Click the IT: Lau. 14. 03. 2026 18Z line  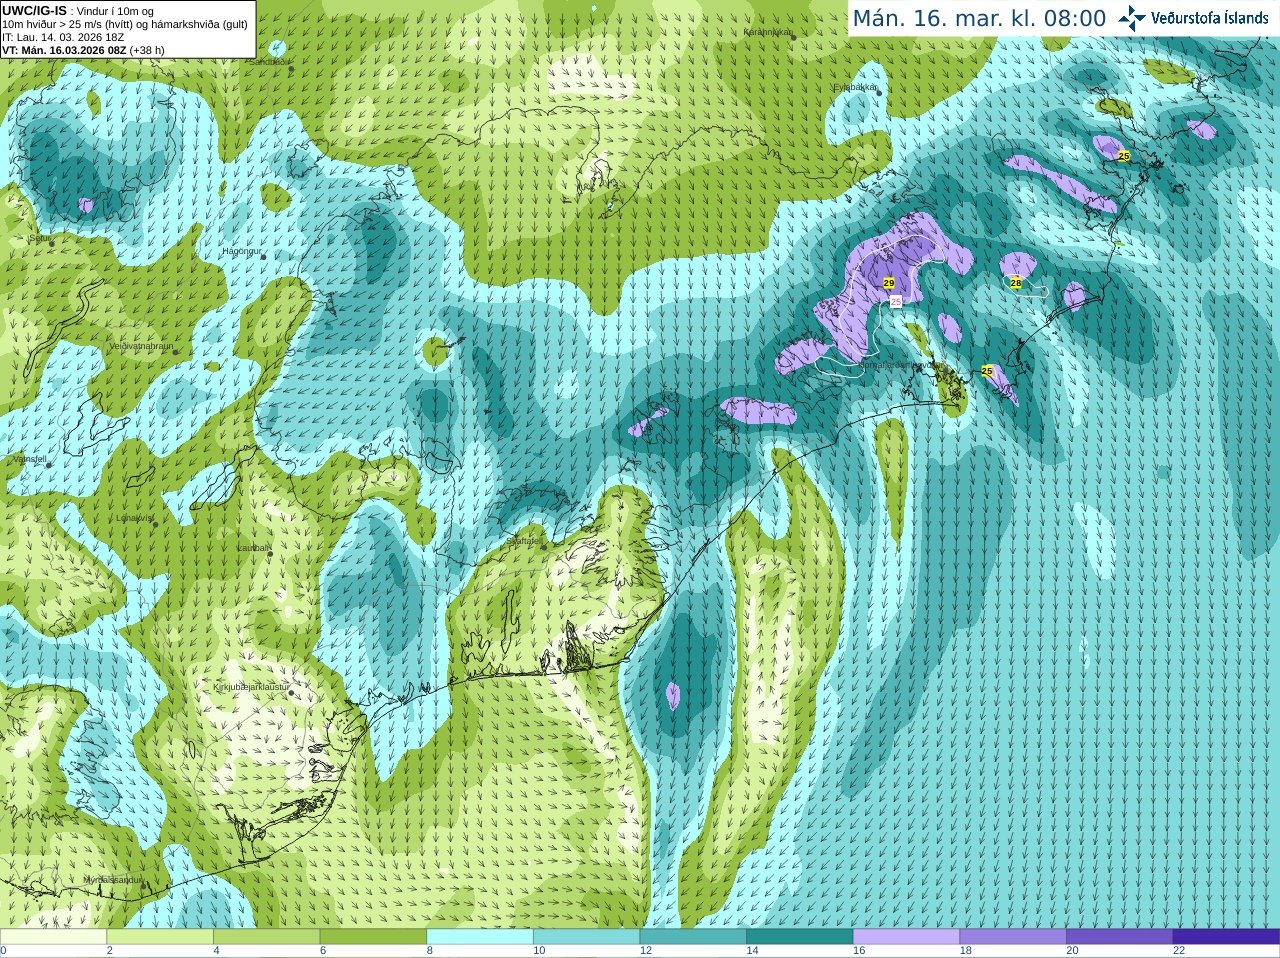[x=63, y=37]
